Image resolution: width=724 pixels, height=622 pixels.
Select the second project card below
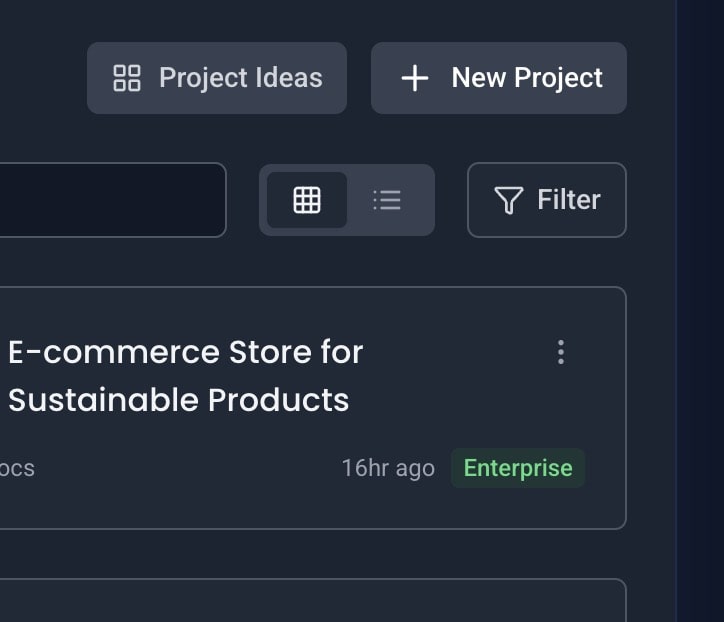tap(300, 602)
